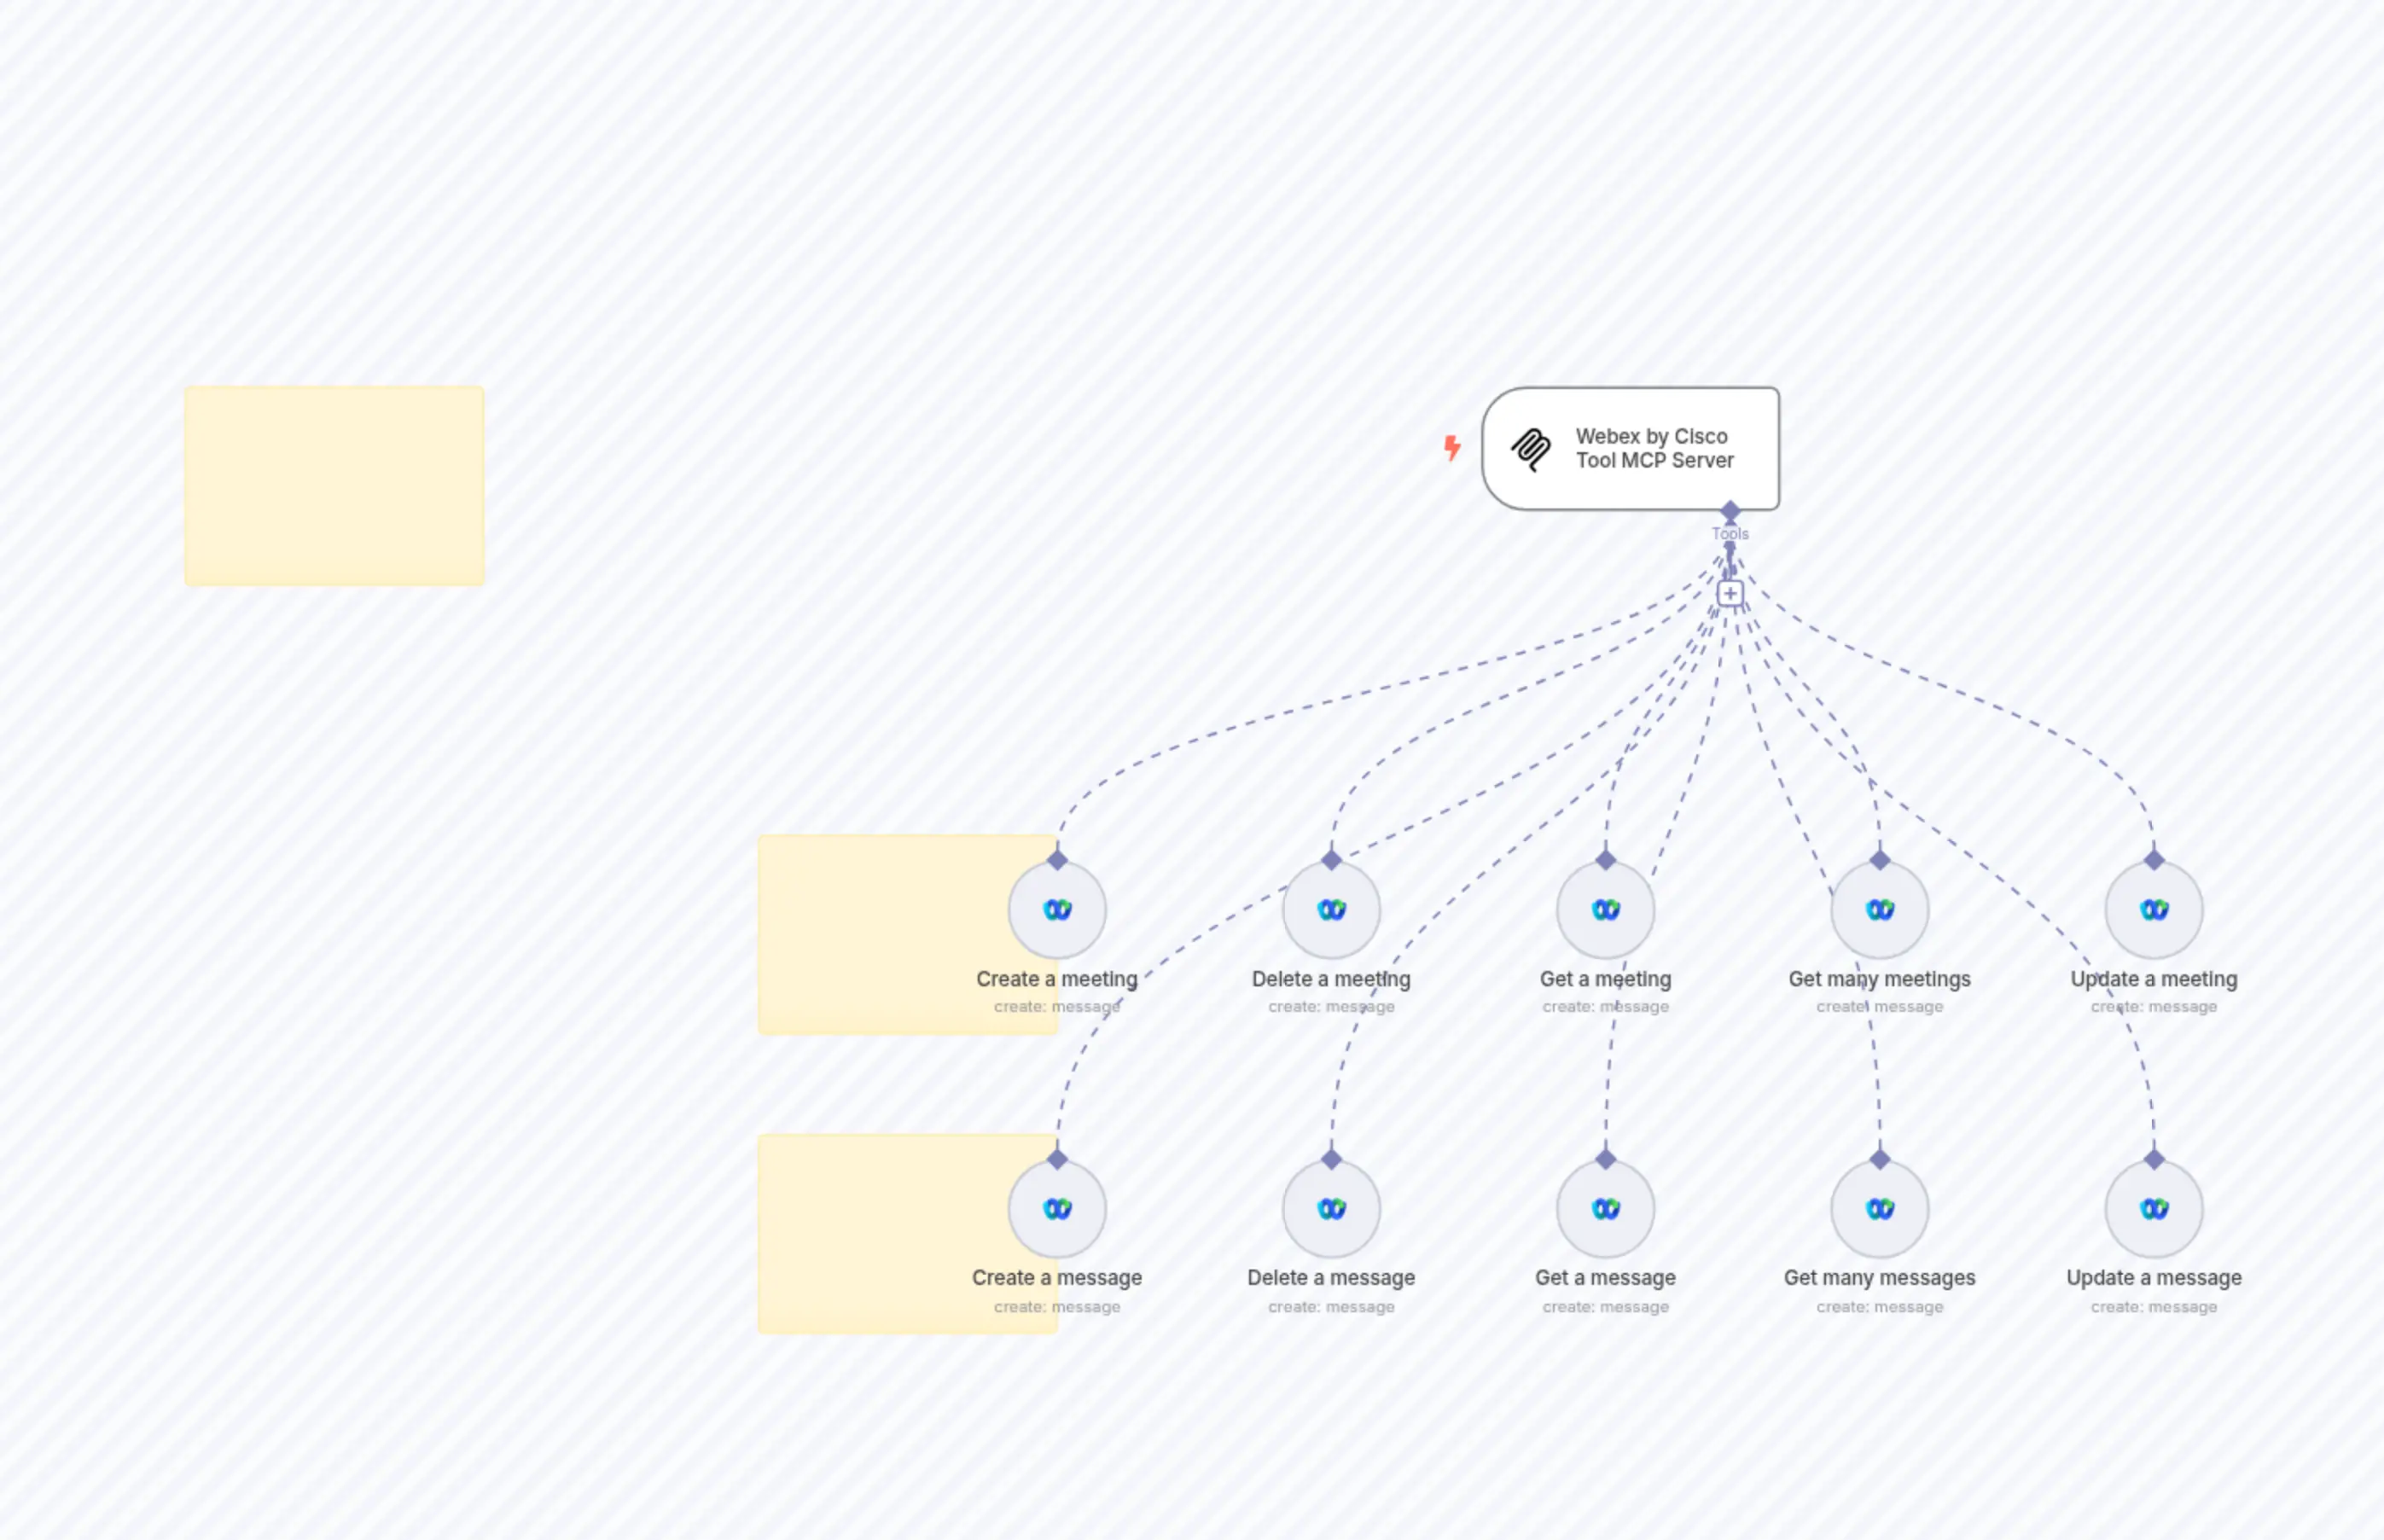
Task: Click the plus button below the Tools connector
Action: [x=1730, y=592]
